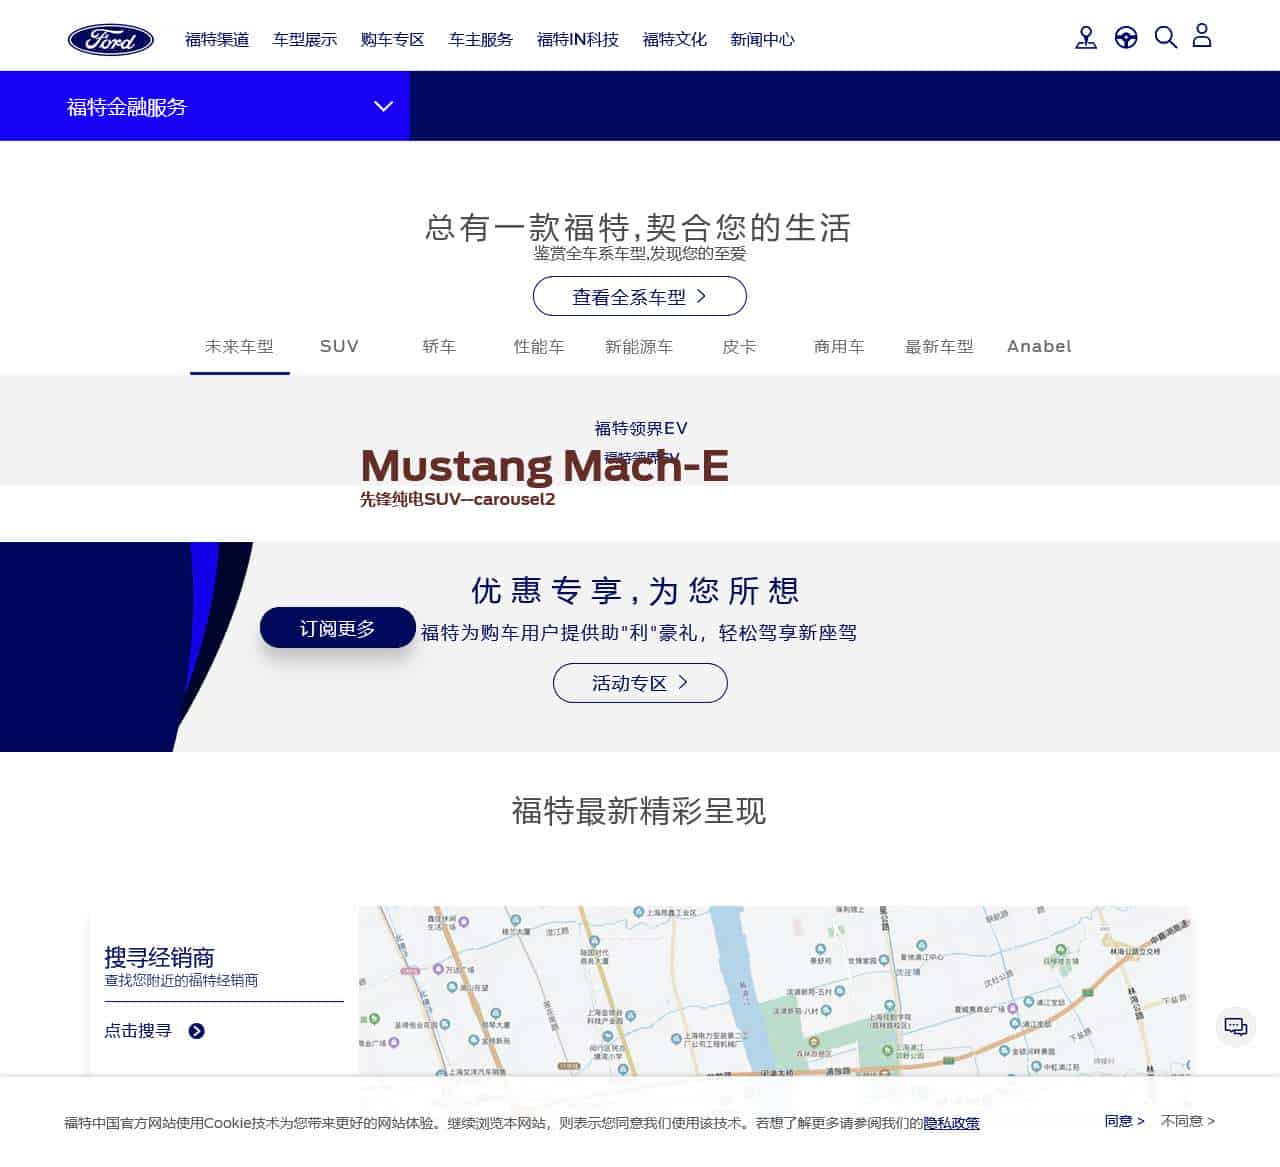
Task: Open the 车型展示 menu
Action: coord(305,40)
